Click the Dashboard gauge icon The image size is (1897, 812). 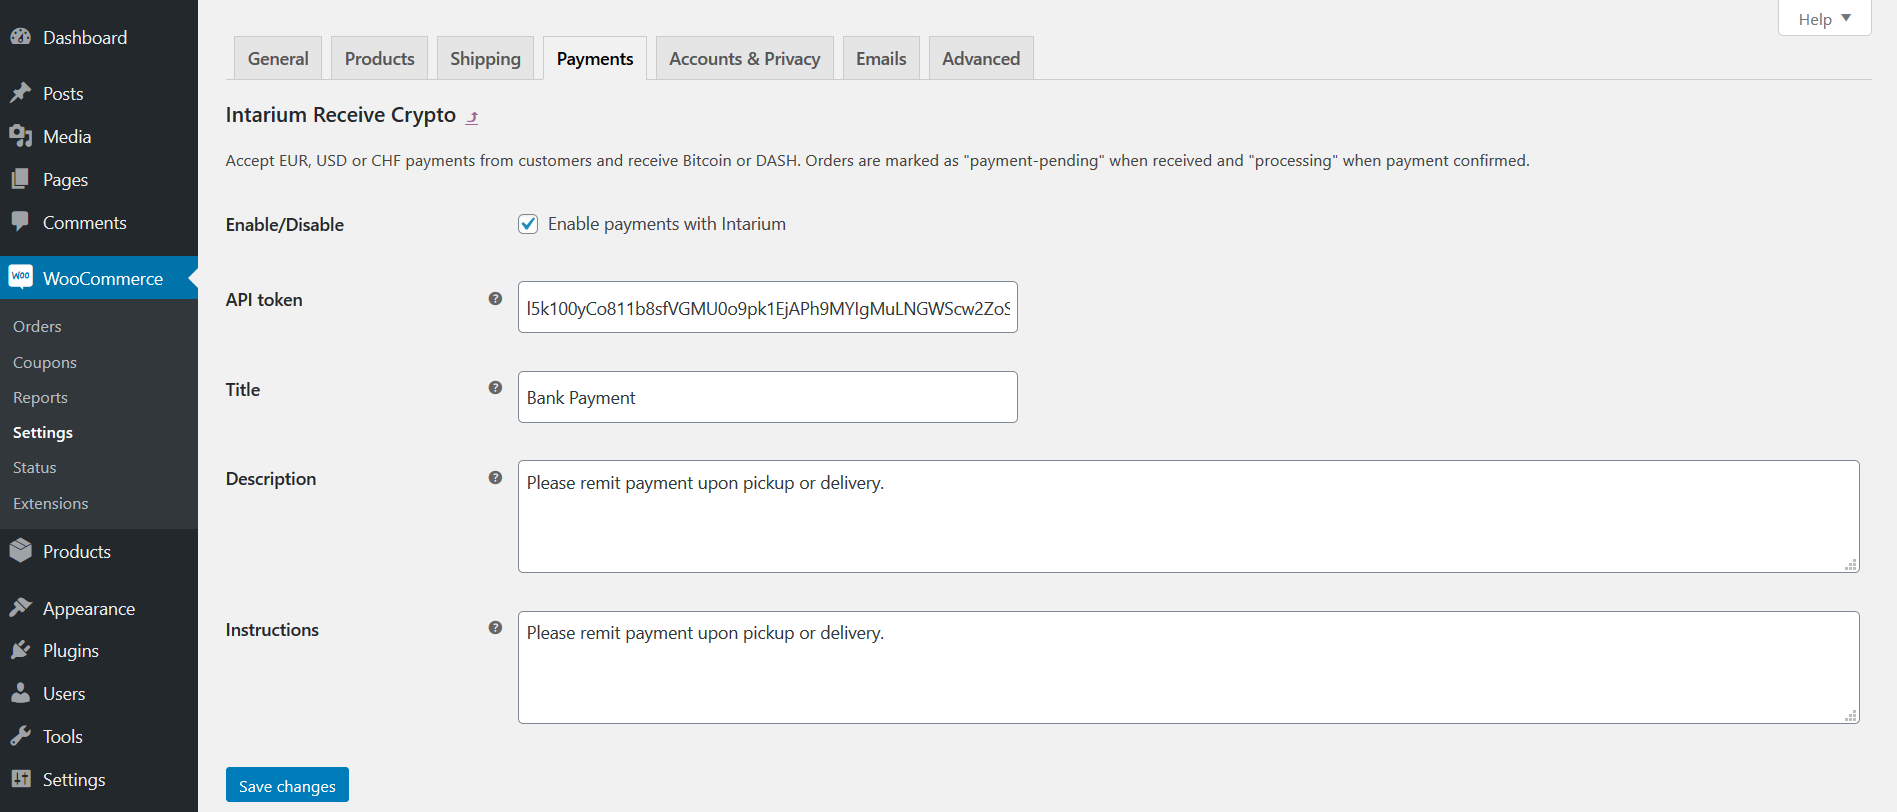point(20,37)
